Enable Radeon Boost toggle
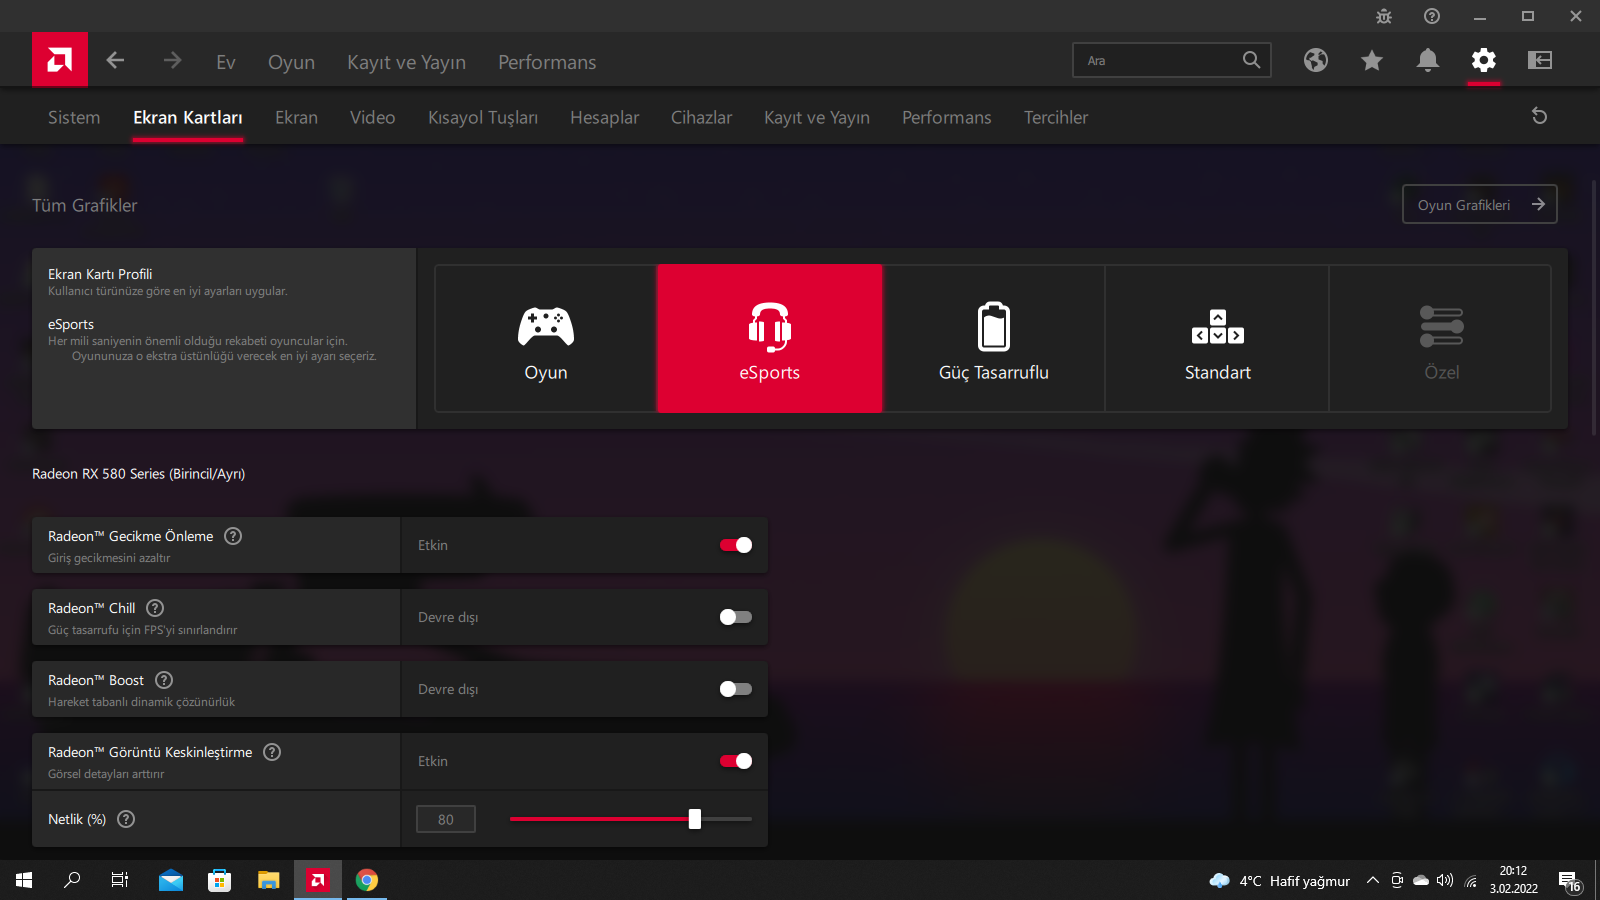The width and height of the screenshot is (1600, 900). click(736, 689)
